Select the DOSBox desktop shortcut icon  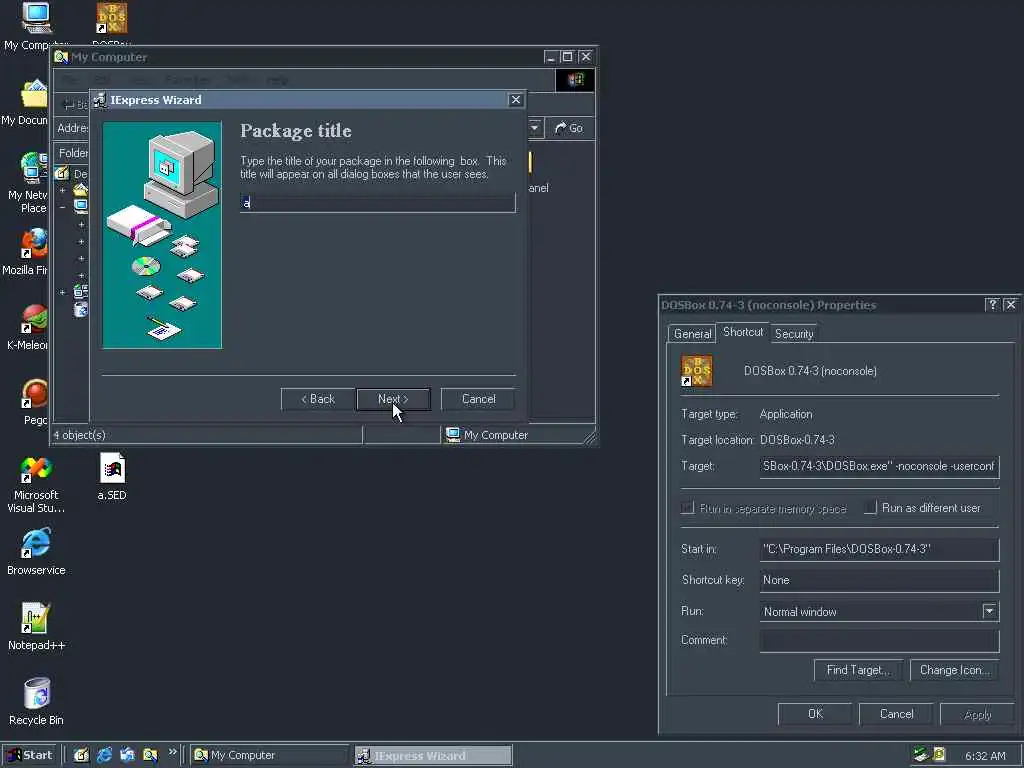[112, 18]
